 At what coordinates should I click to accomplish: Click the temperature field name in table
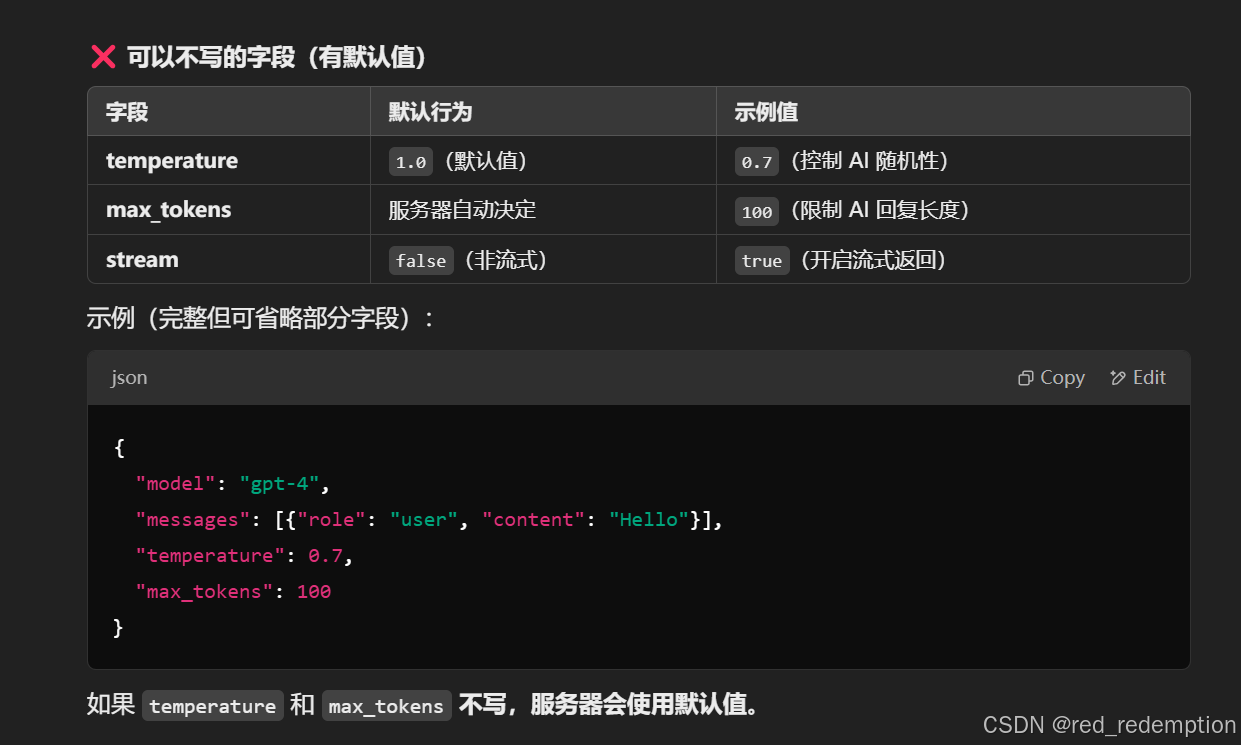coord(172,161)
